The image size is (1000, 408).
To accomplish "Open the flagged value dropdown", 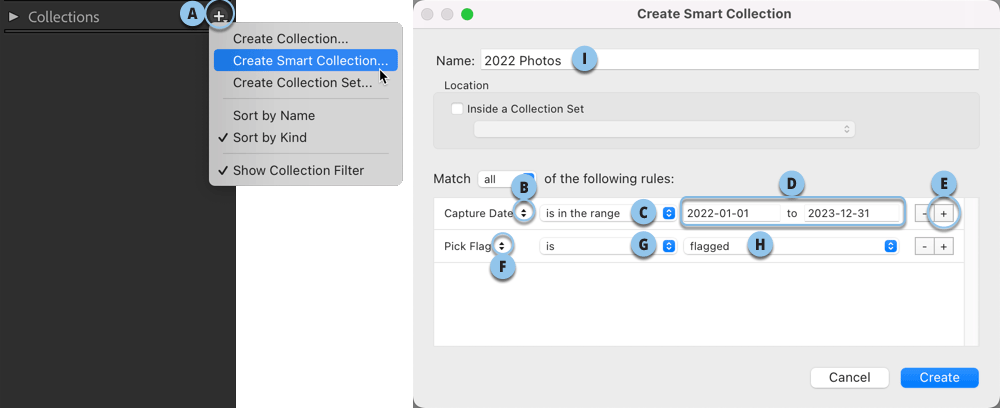I will click(790, 246).
